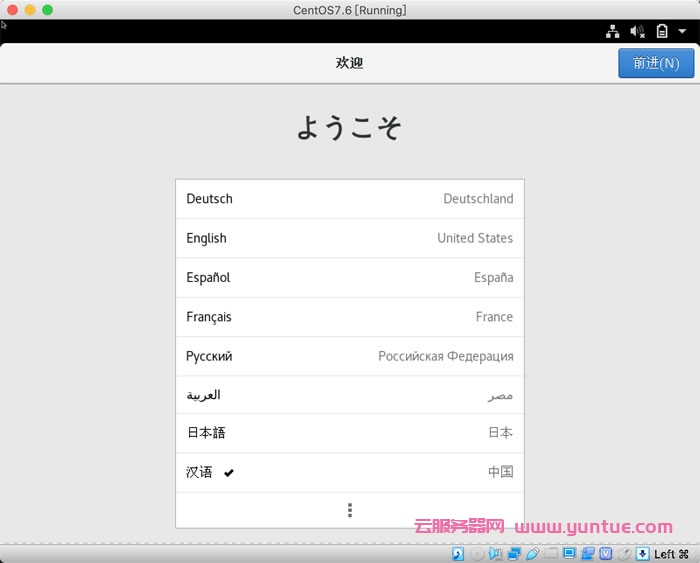Select Deutsch language option

349,199
